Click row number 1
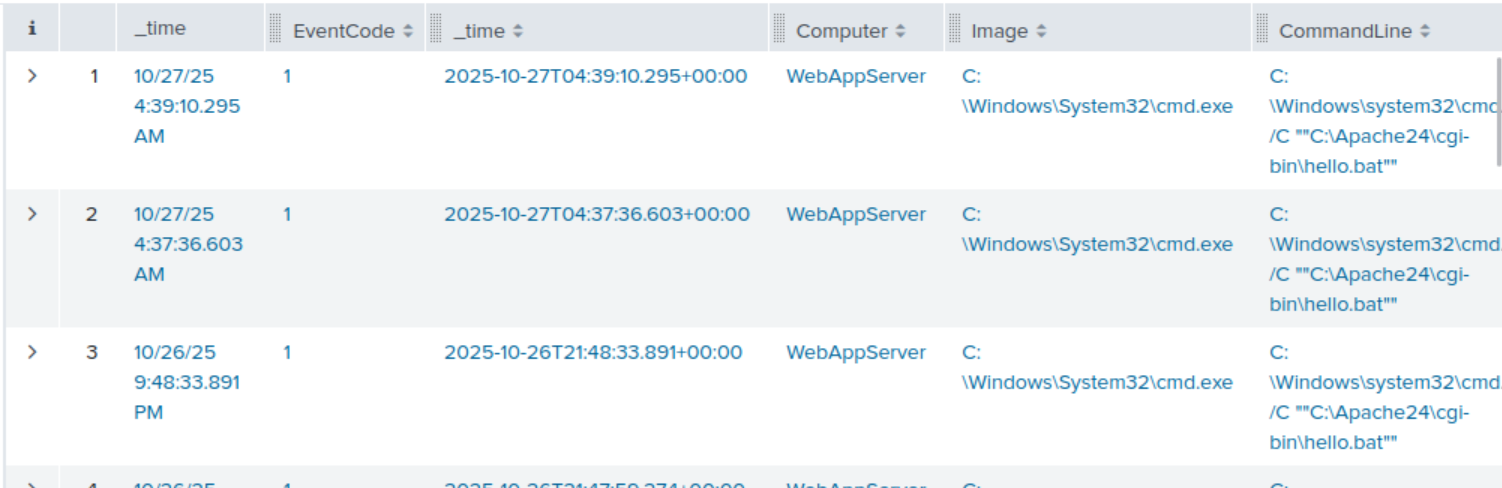The image size is (1502, 488). click(x=94, y=76)
